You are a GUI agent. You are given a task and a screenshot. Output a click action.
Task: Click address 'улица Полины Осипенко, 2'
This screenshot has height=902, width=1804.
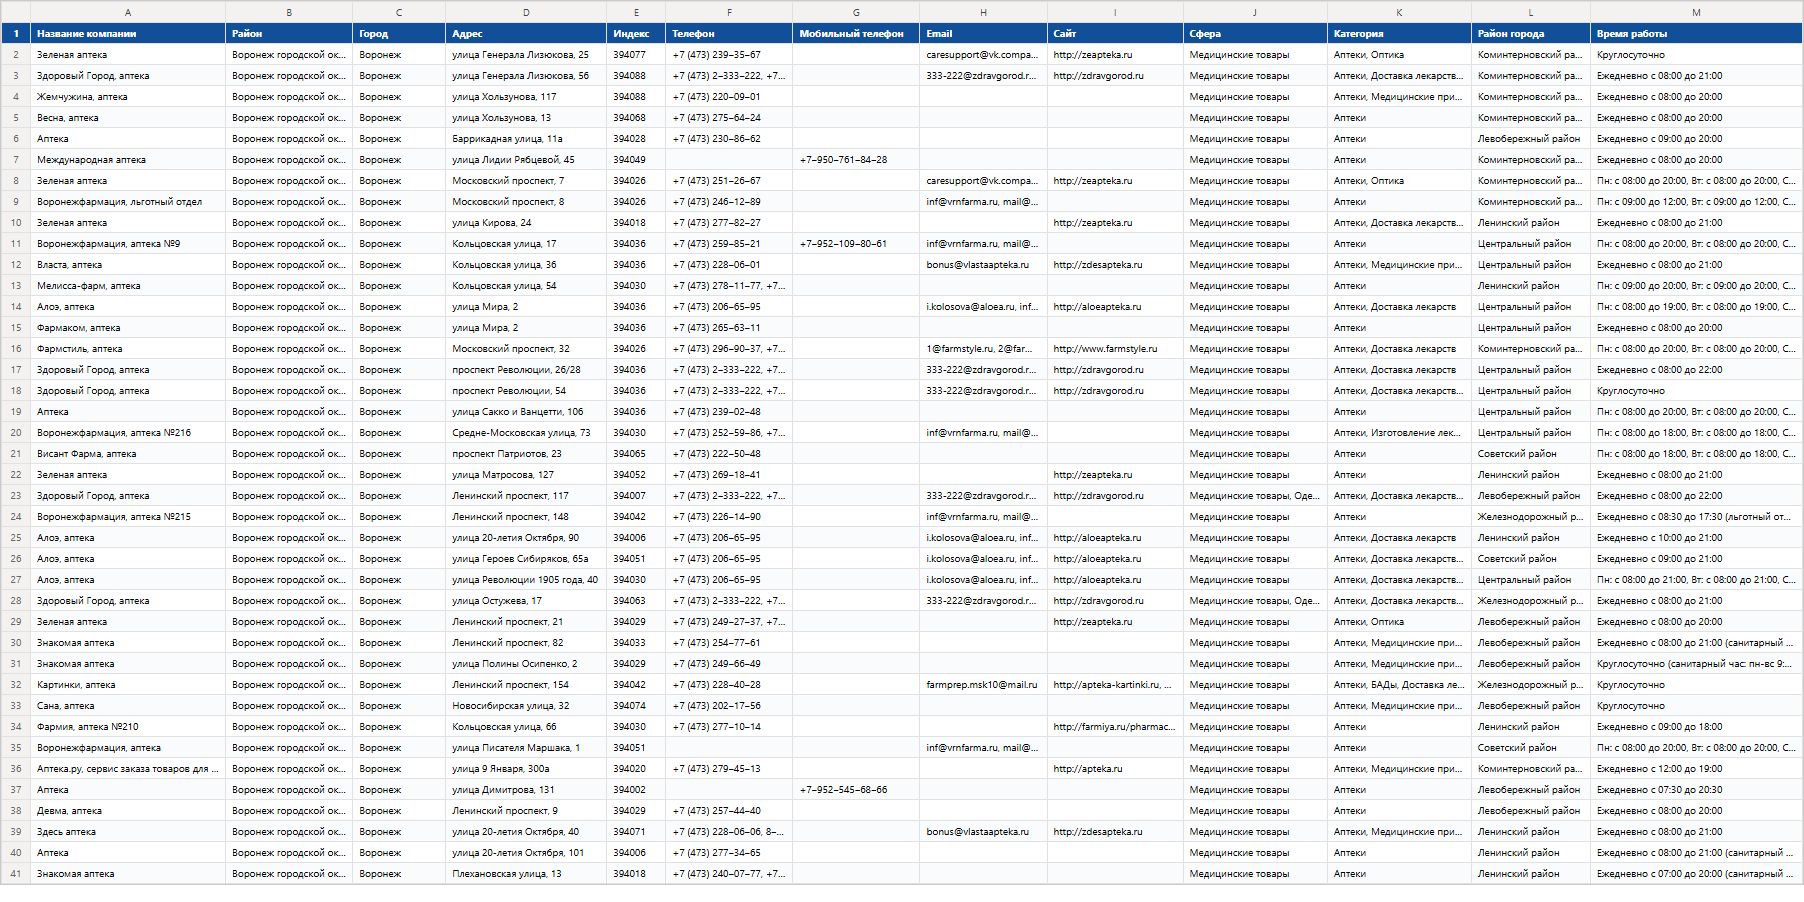point(526,664)
